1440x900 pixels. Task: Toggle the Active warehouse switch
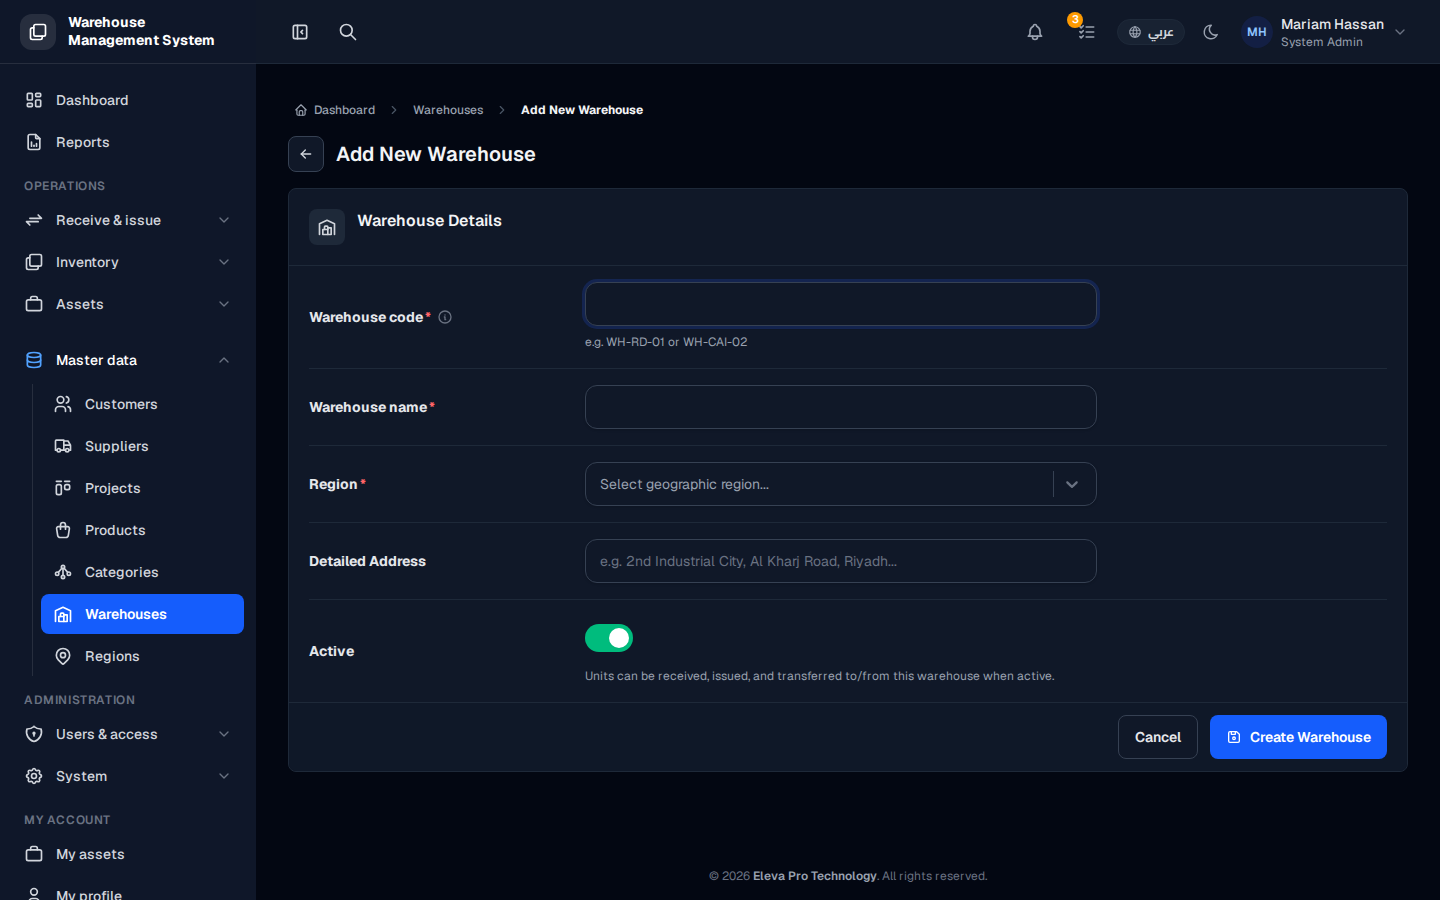tap(609, 638)
